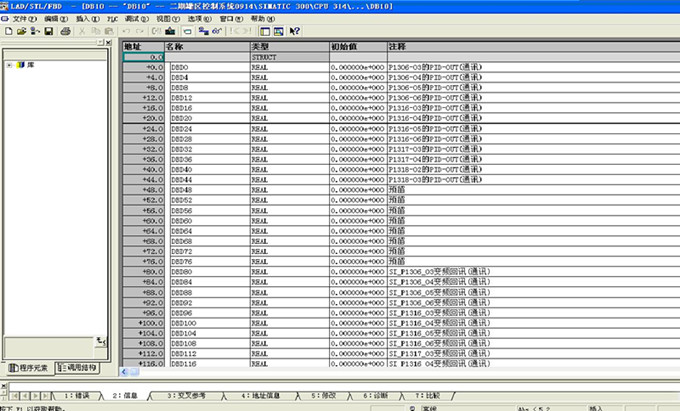680x411 pixels.
Task: Click the +24.0 address row header
Action: click(143, 129)
